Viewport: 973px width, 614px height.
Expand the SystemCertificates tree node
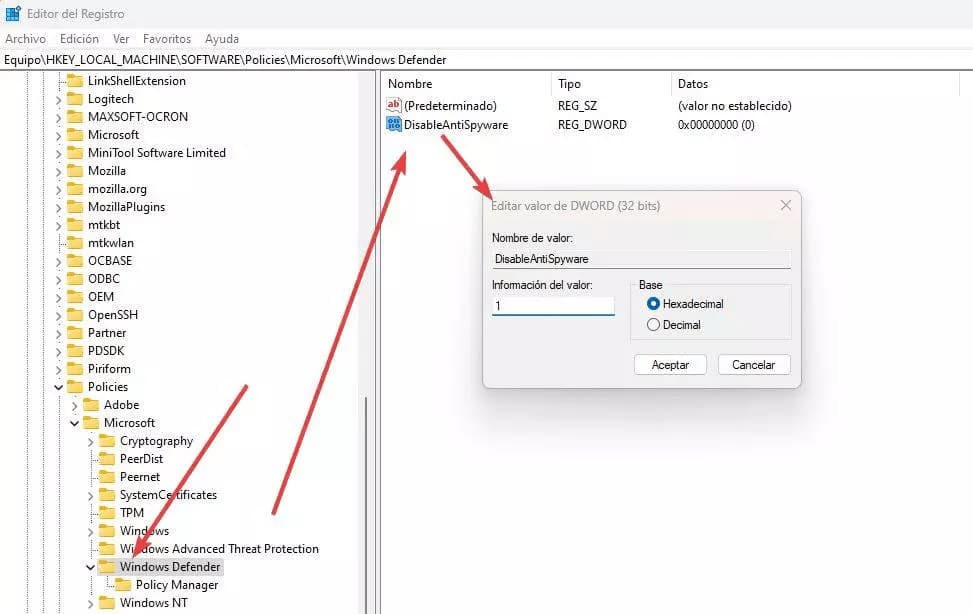[91, 495]
